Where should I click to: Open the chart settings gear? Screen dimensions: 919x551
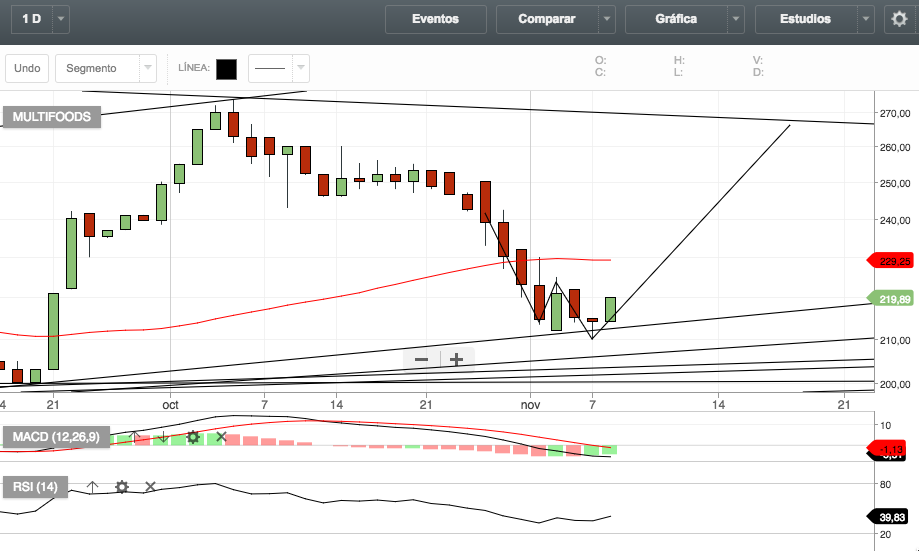pyautogui.click(x=899, y=19)
